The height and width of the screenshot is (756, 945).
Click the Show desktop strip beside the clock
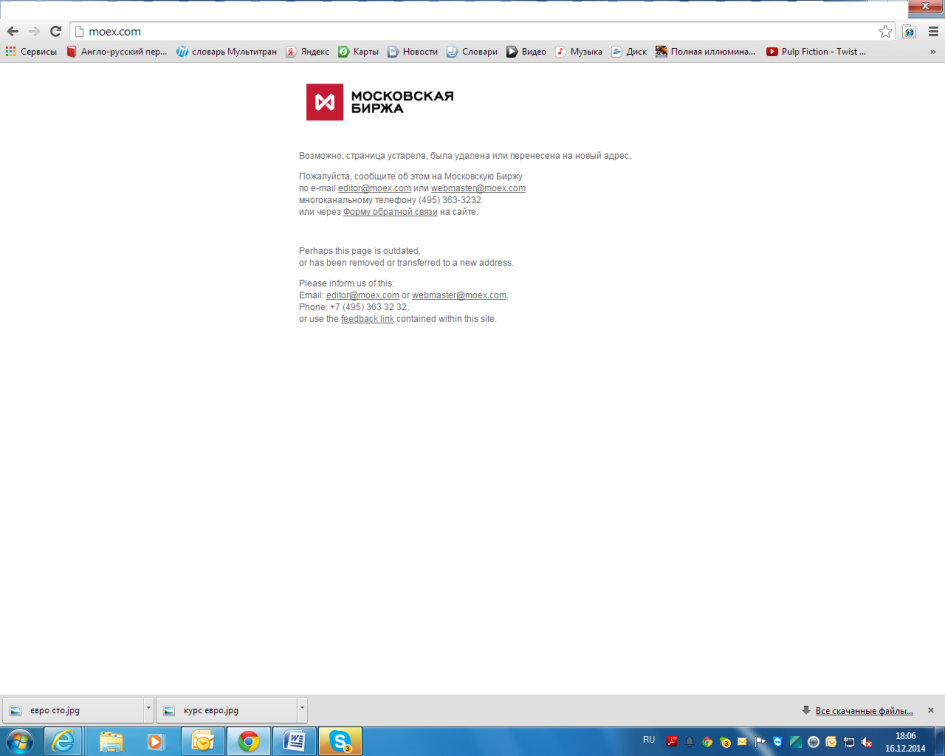pyautogui.click(x=940, y=742)
